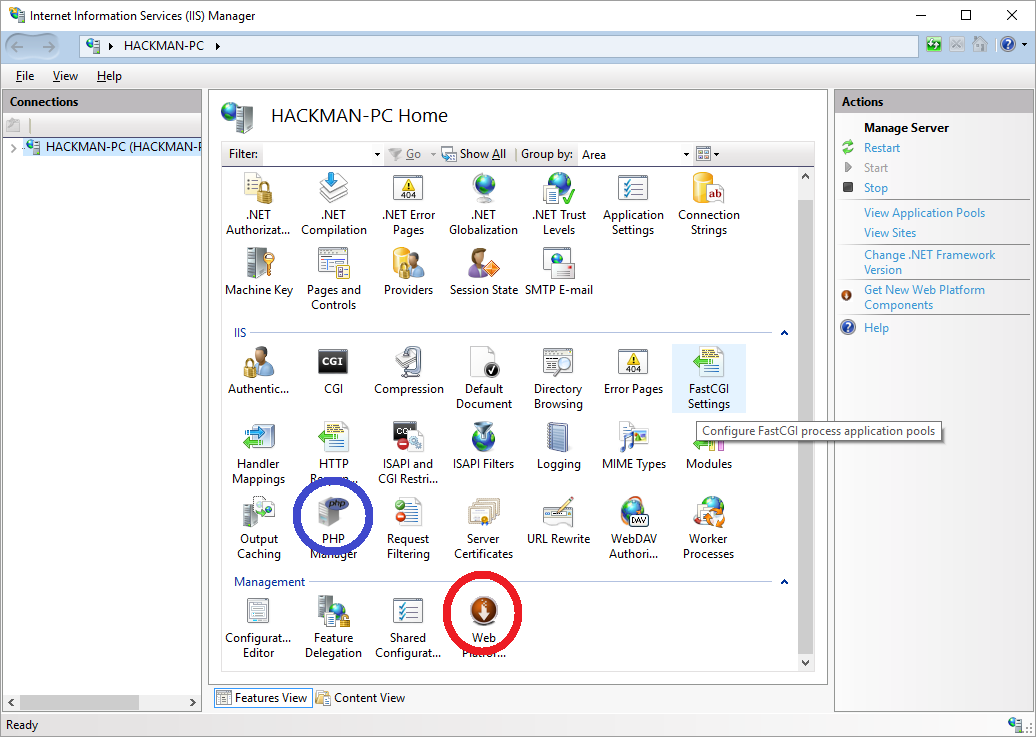The image size is (1036, 737).
Task: Click Show All in filter bar
Action: (474, 154)
